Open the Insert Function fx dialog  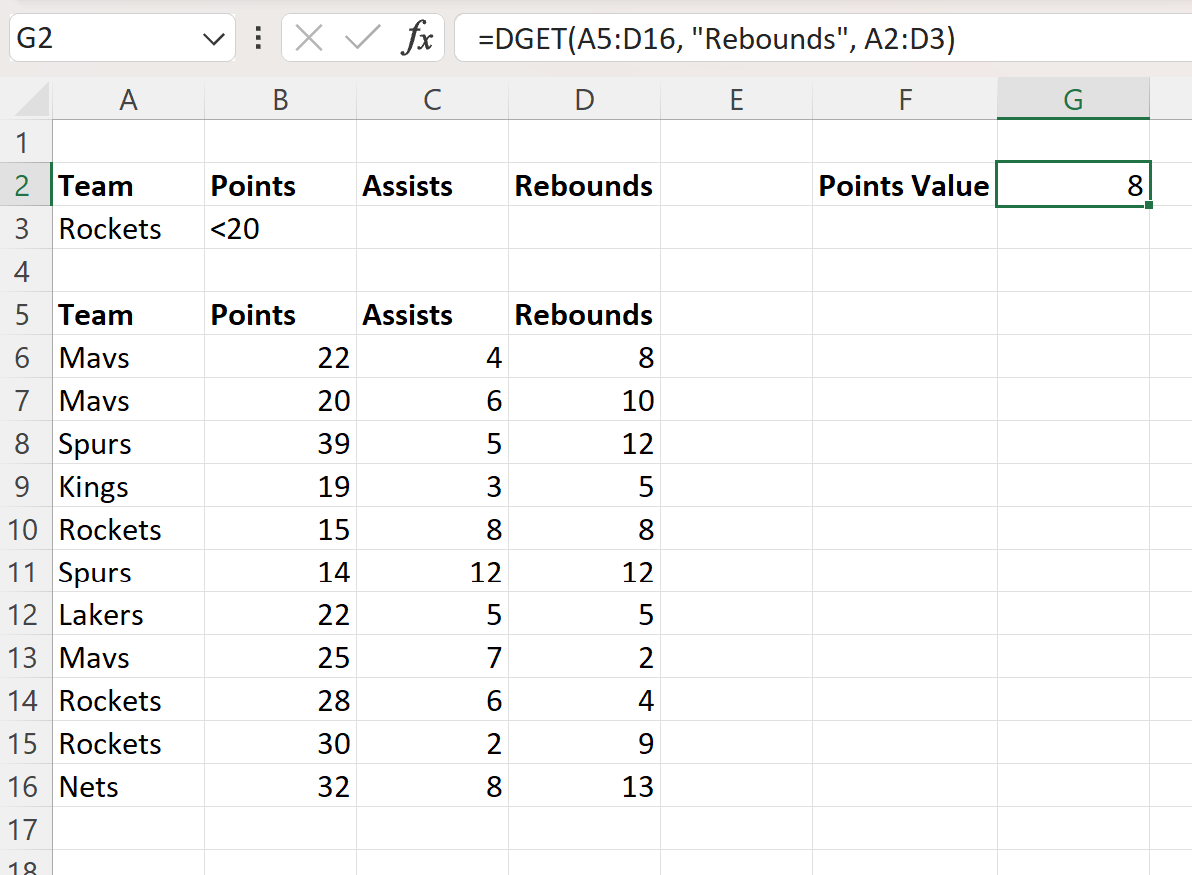pyautogui.click(x=417, y=37)
